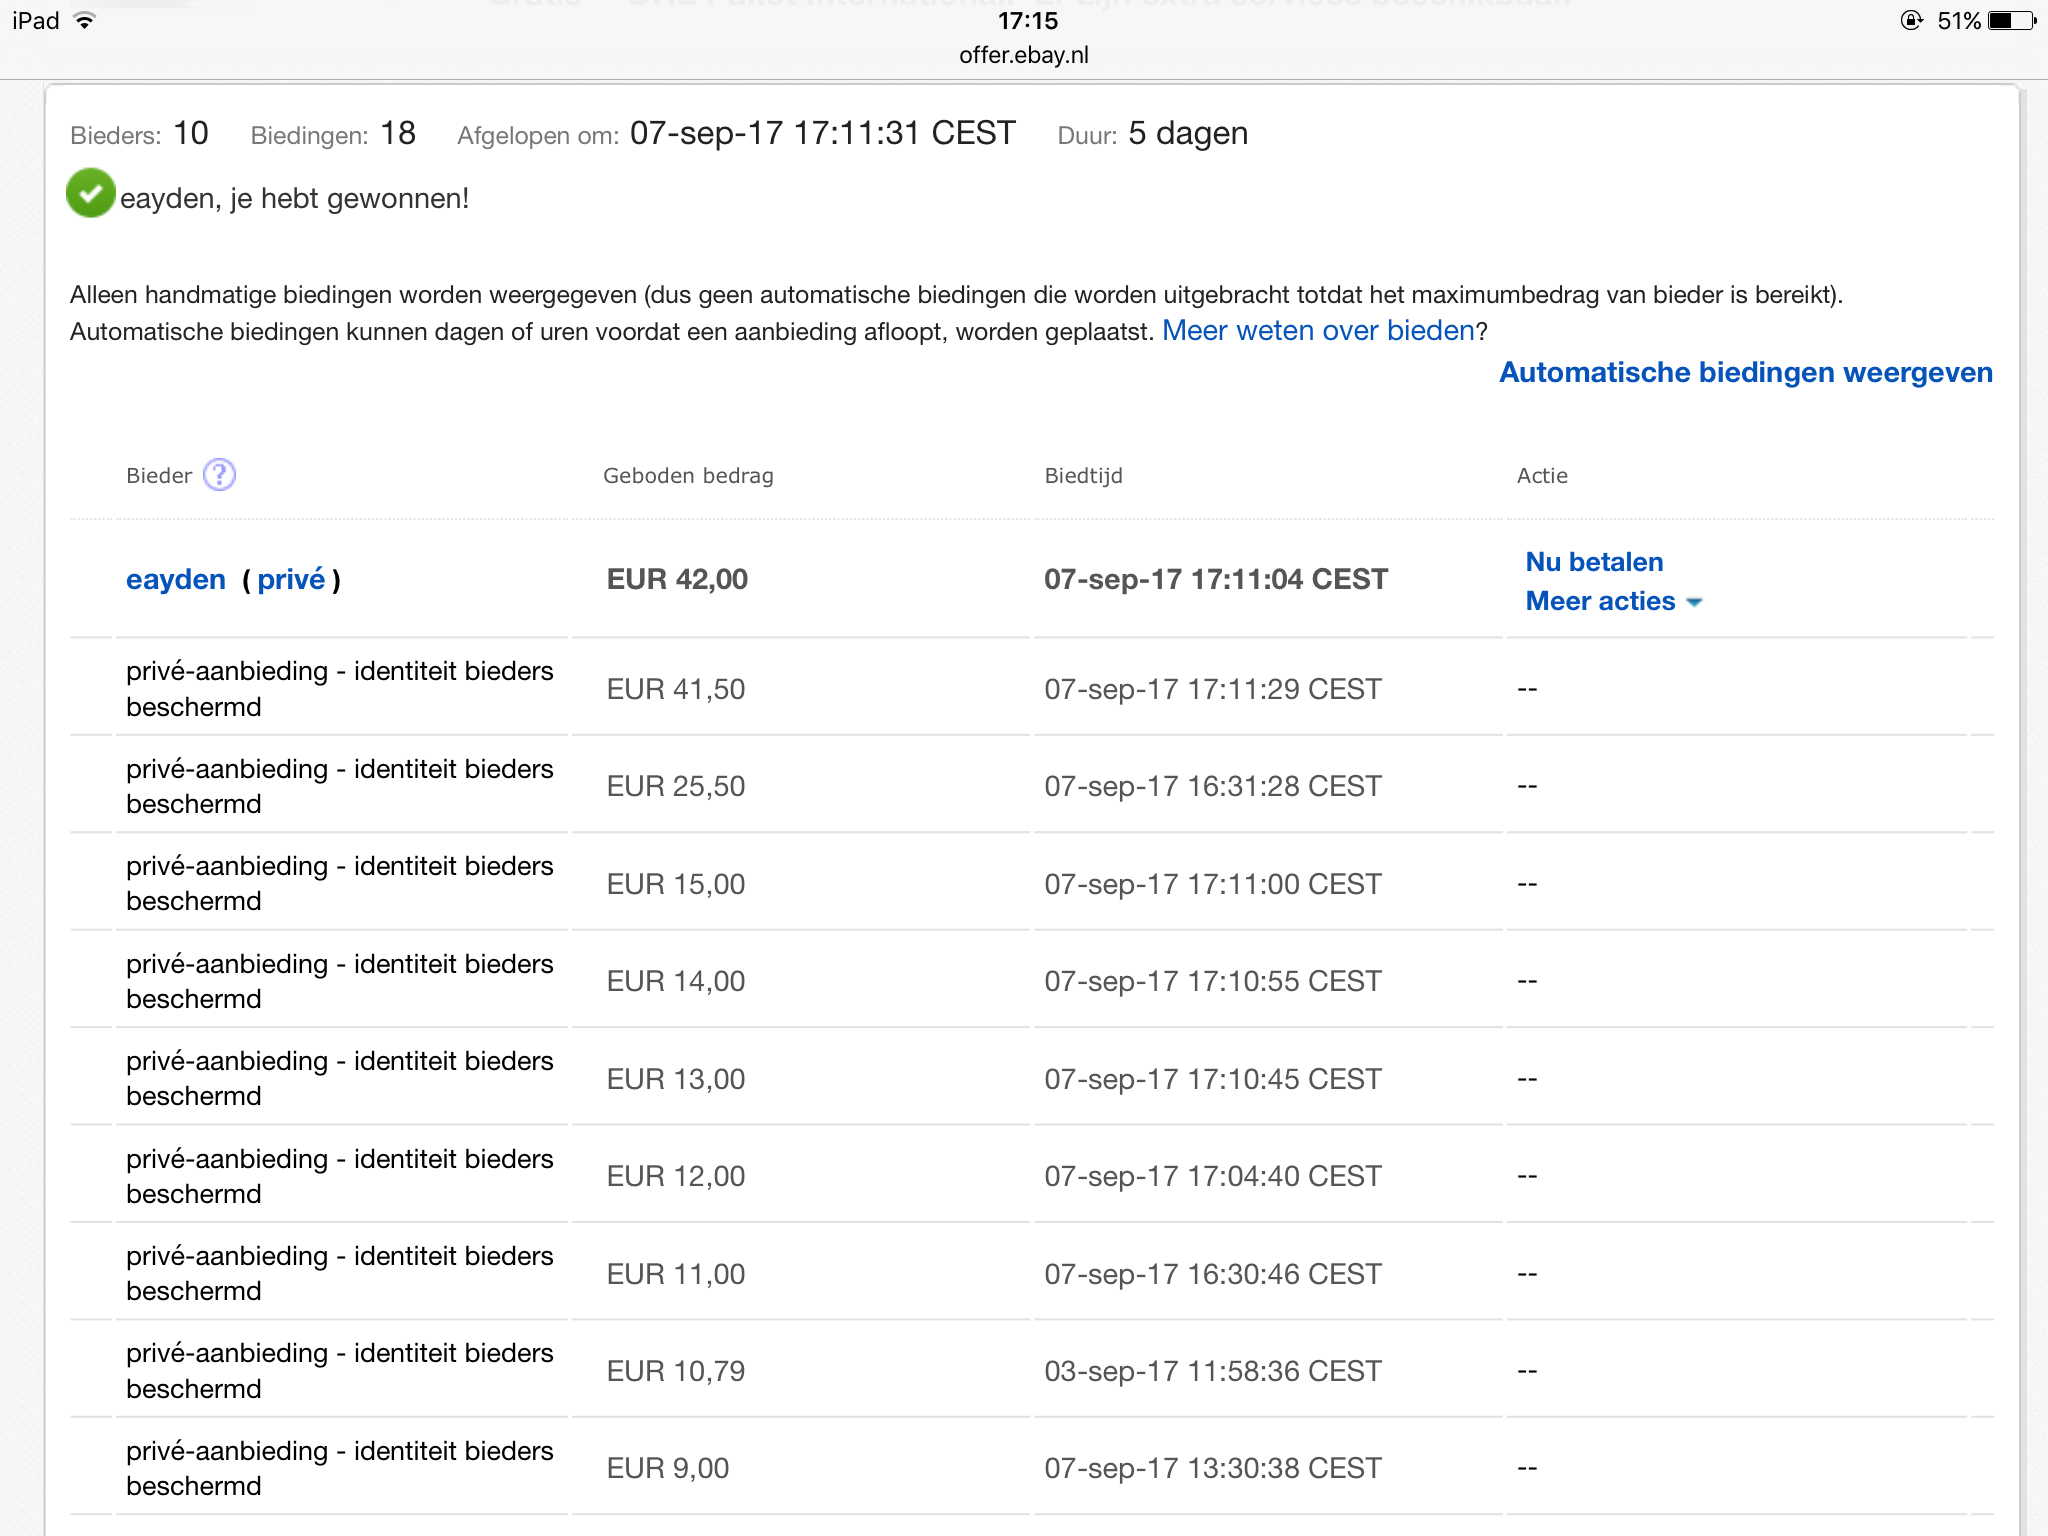Click the Bieder column header
Image resolution: width=2048 pixels, height=1536 pixels.
(x=159, y=476)
